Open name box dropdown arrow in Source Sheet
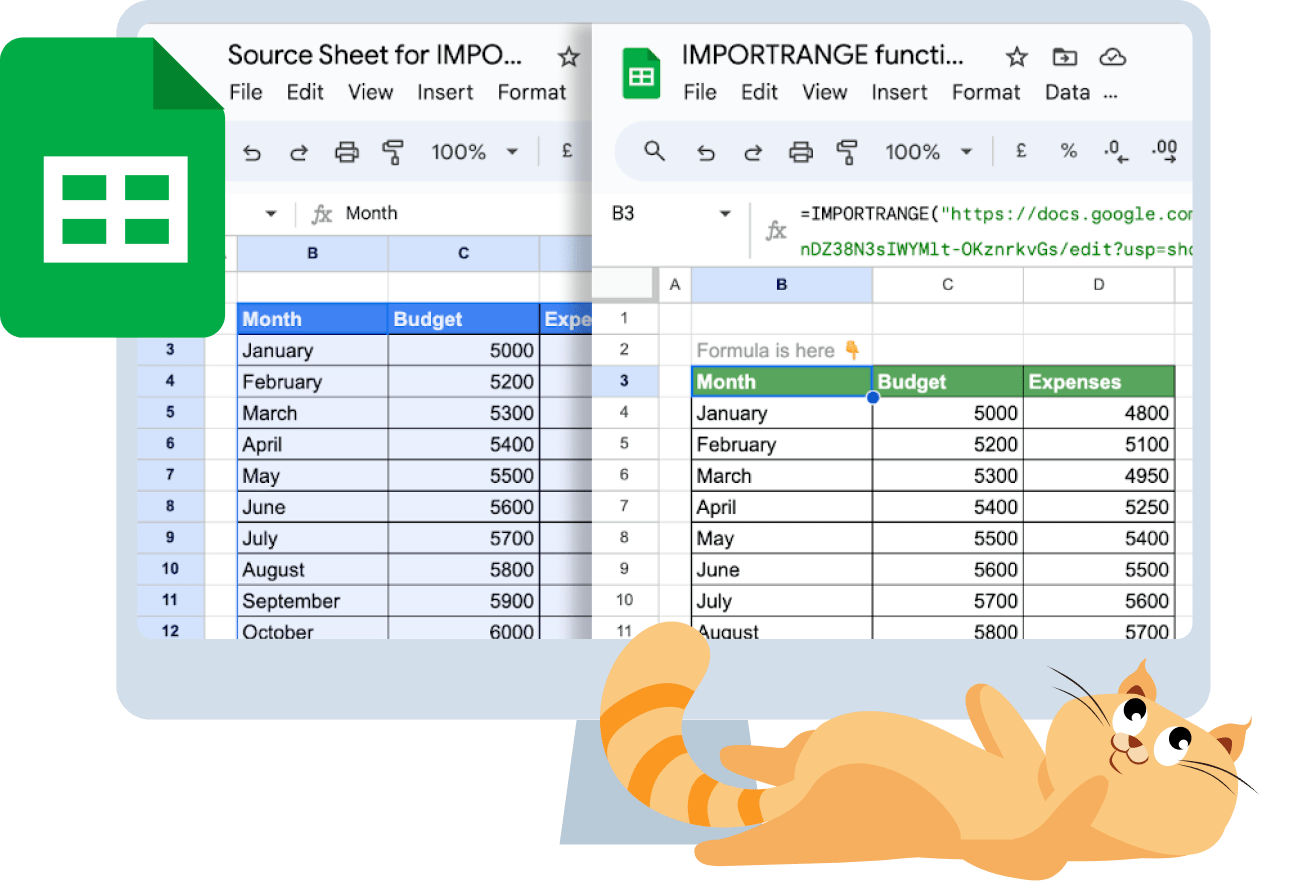The height and width of the screenshot is (893, 1291). click(271, 214)
